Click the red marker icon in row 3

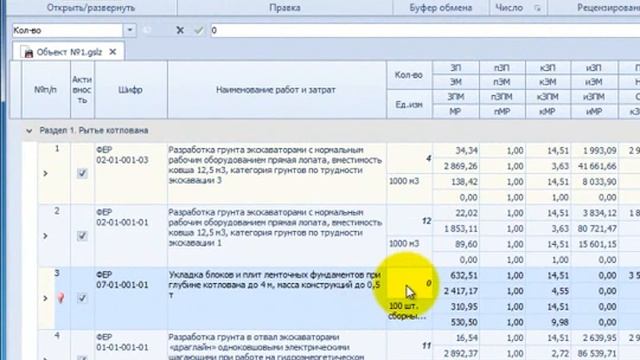click(x=60, y=298)
